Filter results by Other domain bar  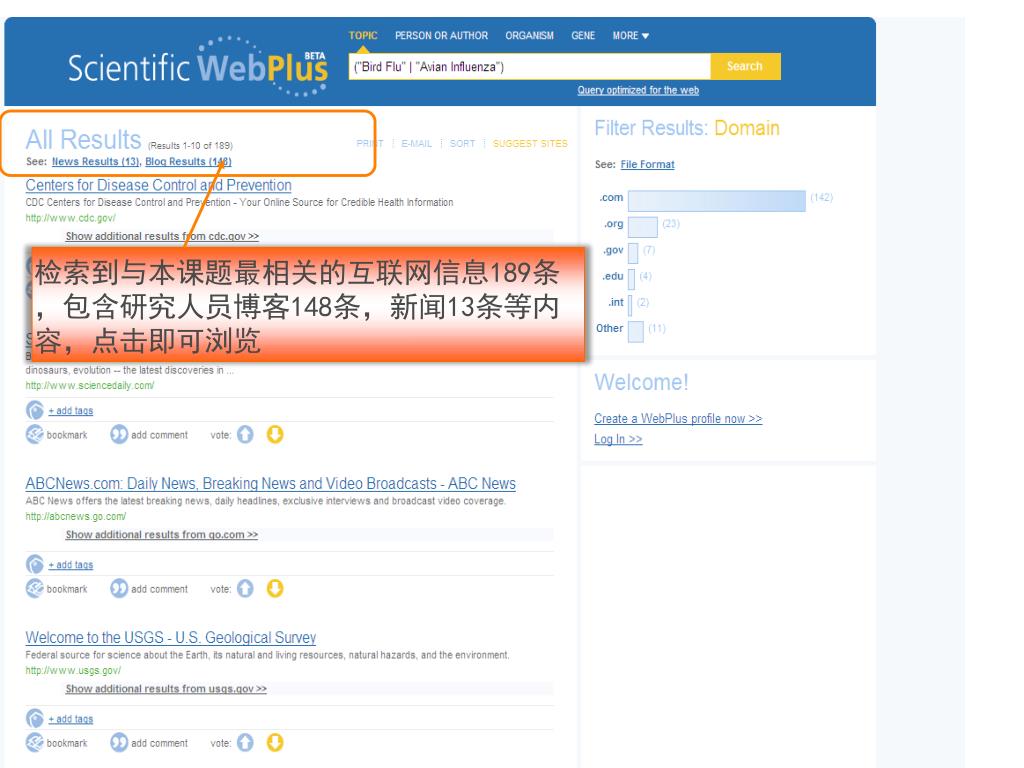tap(635, 331)
